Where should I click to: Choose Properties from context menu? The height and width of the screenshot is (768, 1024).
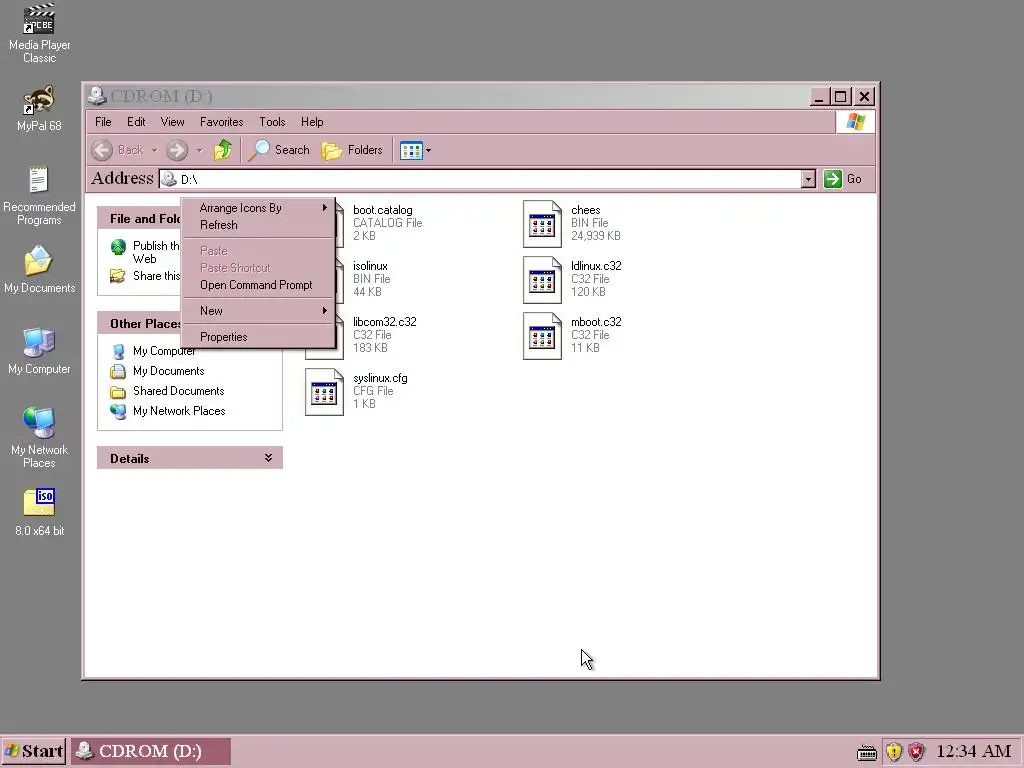click(259, 337)
